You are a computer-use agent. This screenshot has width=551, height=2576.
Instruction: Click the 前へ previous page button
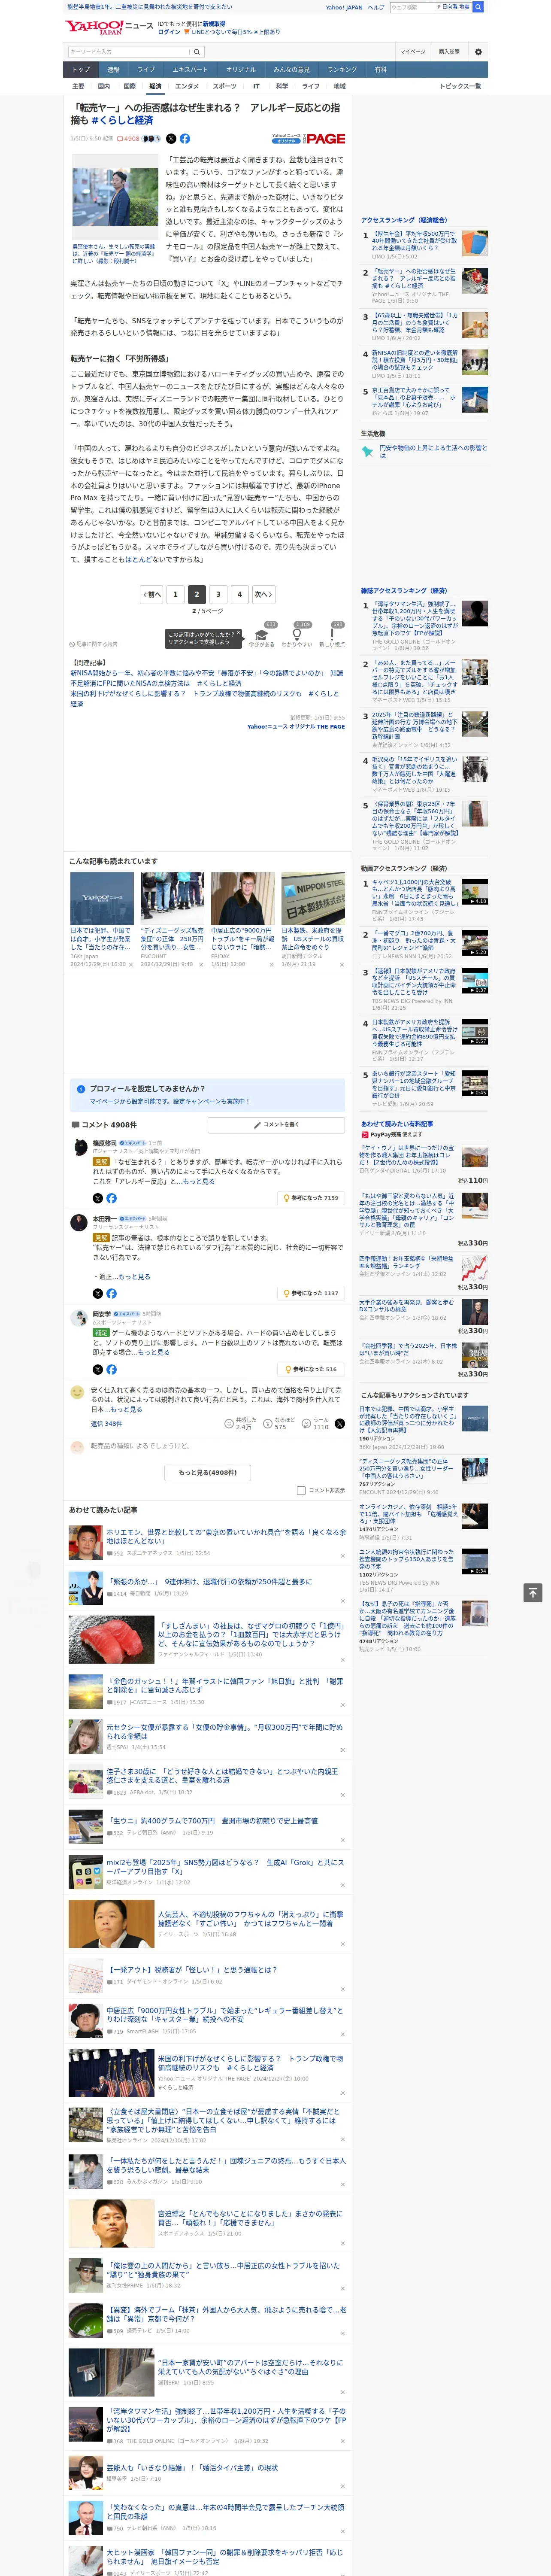152,594
